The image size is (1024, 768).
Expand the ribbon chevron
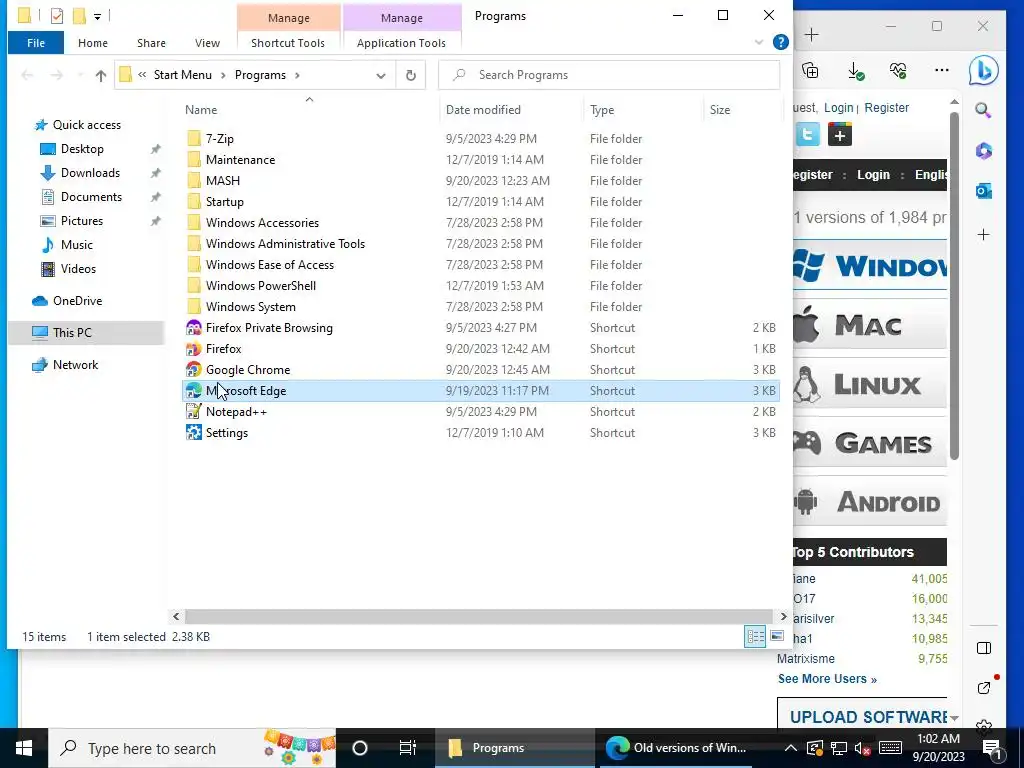tap(759, 42)
